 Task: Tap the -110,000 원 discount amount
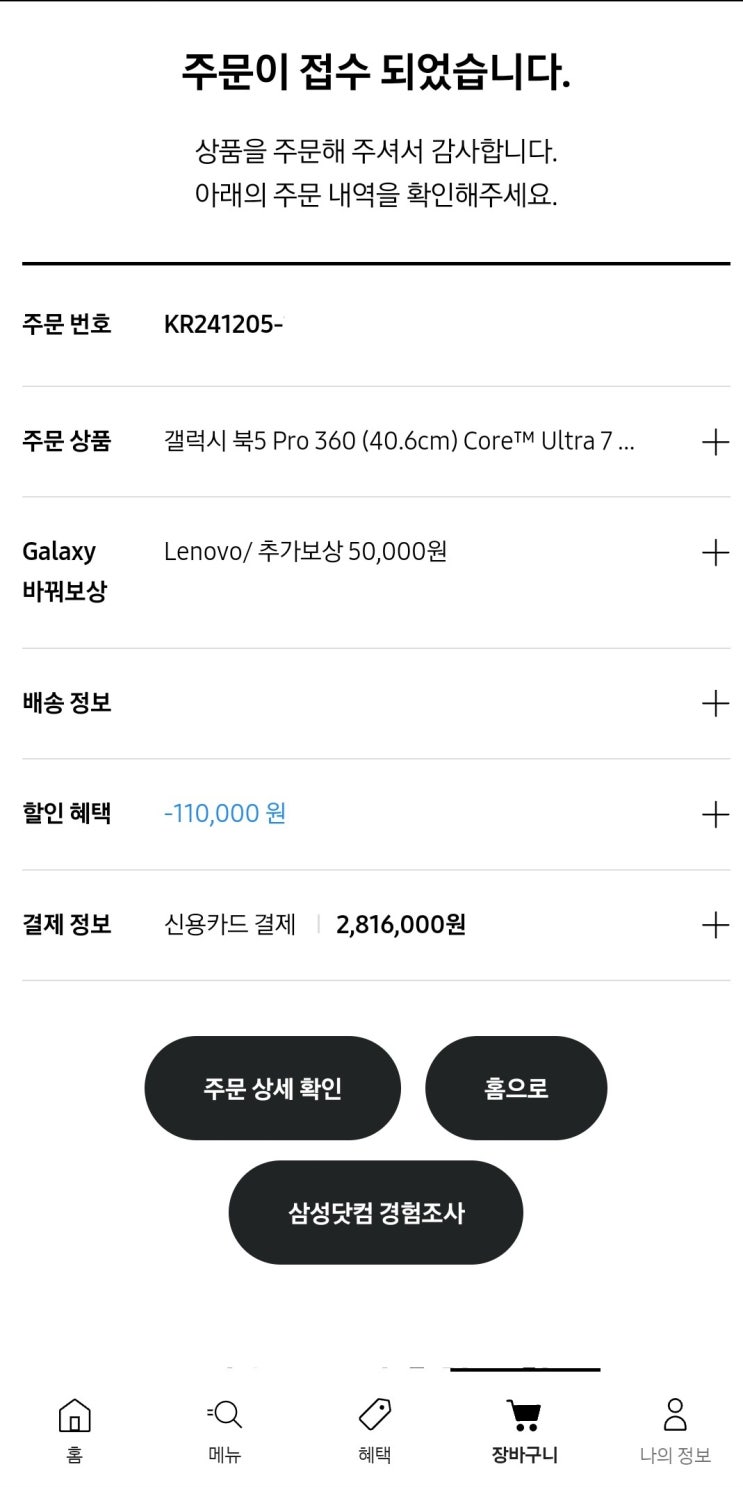tap(225, 813)
